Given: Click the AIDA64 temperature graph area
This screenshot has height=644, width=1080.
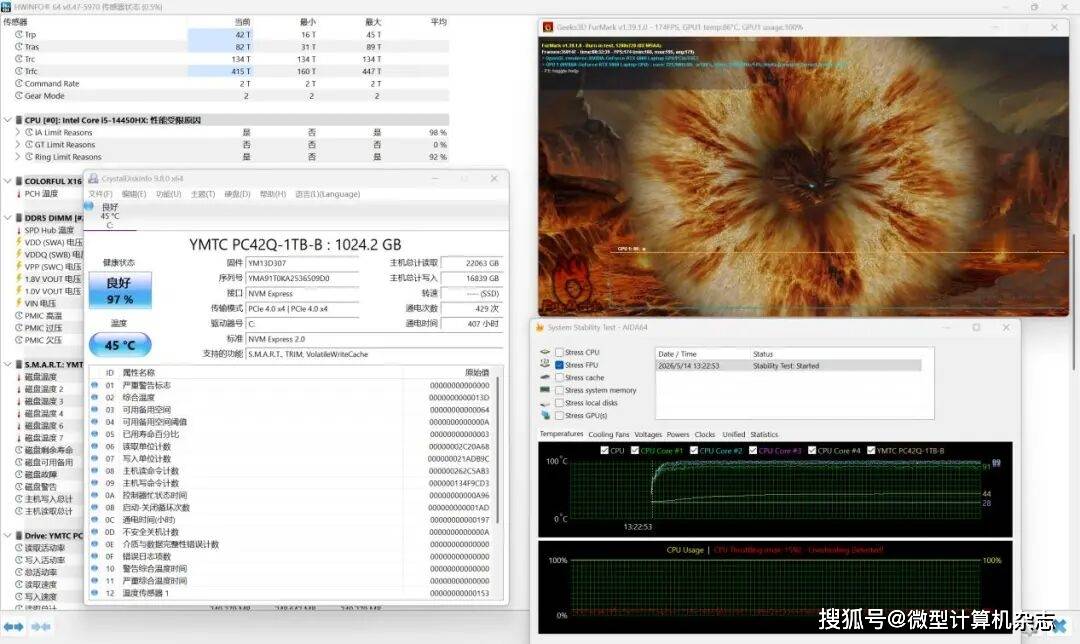Looking at the screenshot, I should tap(776, 490).
